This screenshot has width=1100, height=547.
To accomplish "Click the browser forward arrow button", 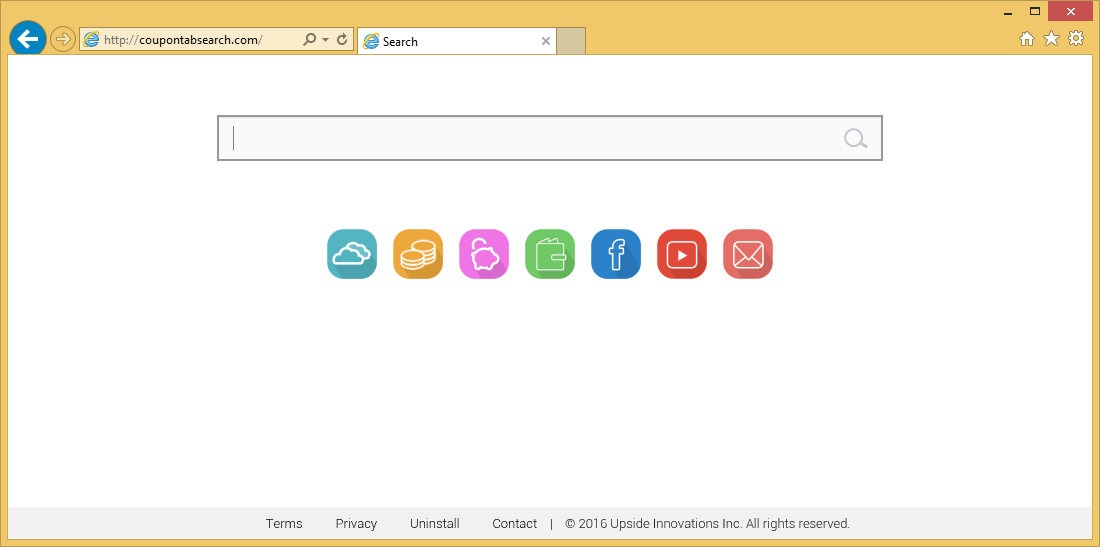I will pyautogui.click(x=63, y=39).
